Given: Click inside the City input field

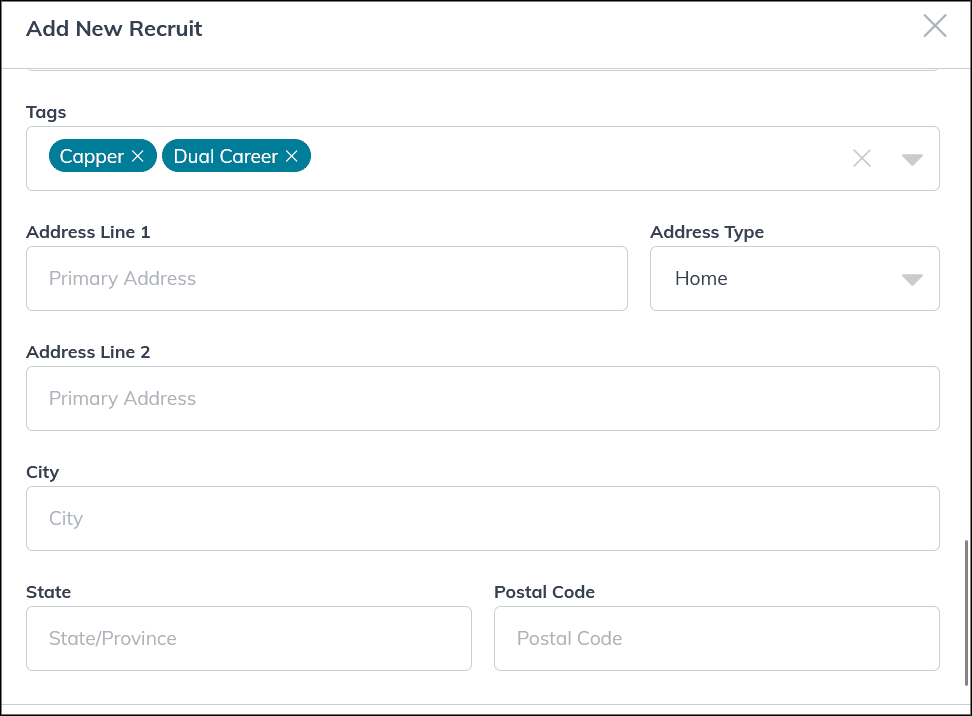Looking at the screenshot, I should click(484, 518).
